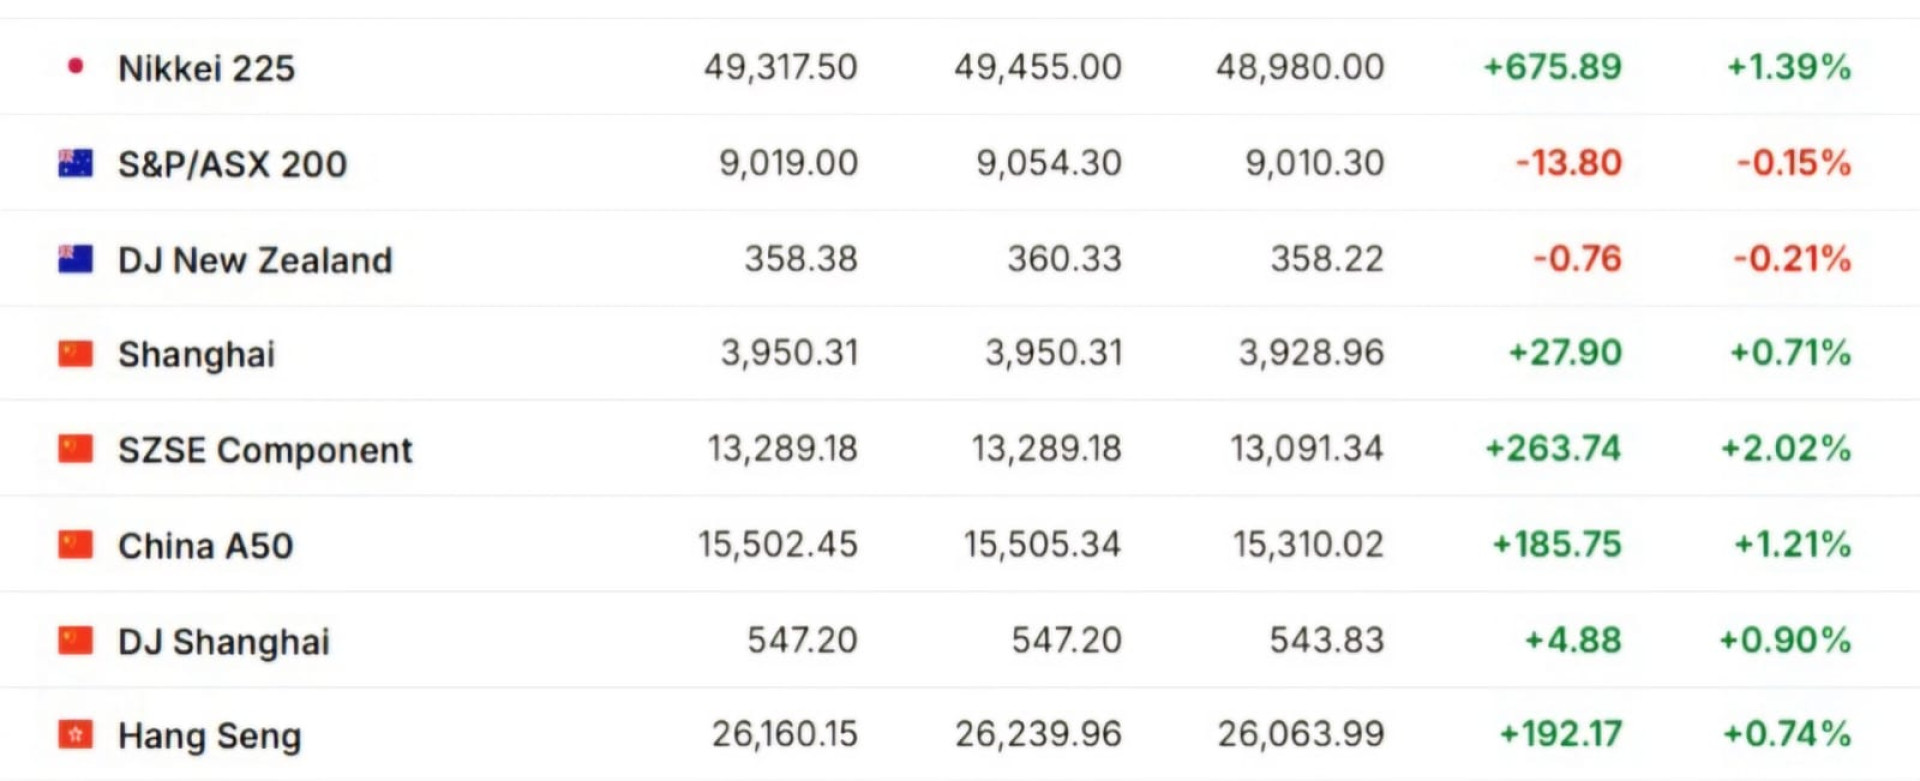Go to the SZSE Component index
1920x781 pixels.
[x=265, y=450]
